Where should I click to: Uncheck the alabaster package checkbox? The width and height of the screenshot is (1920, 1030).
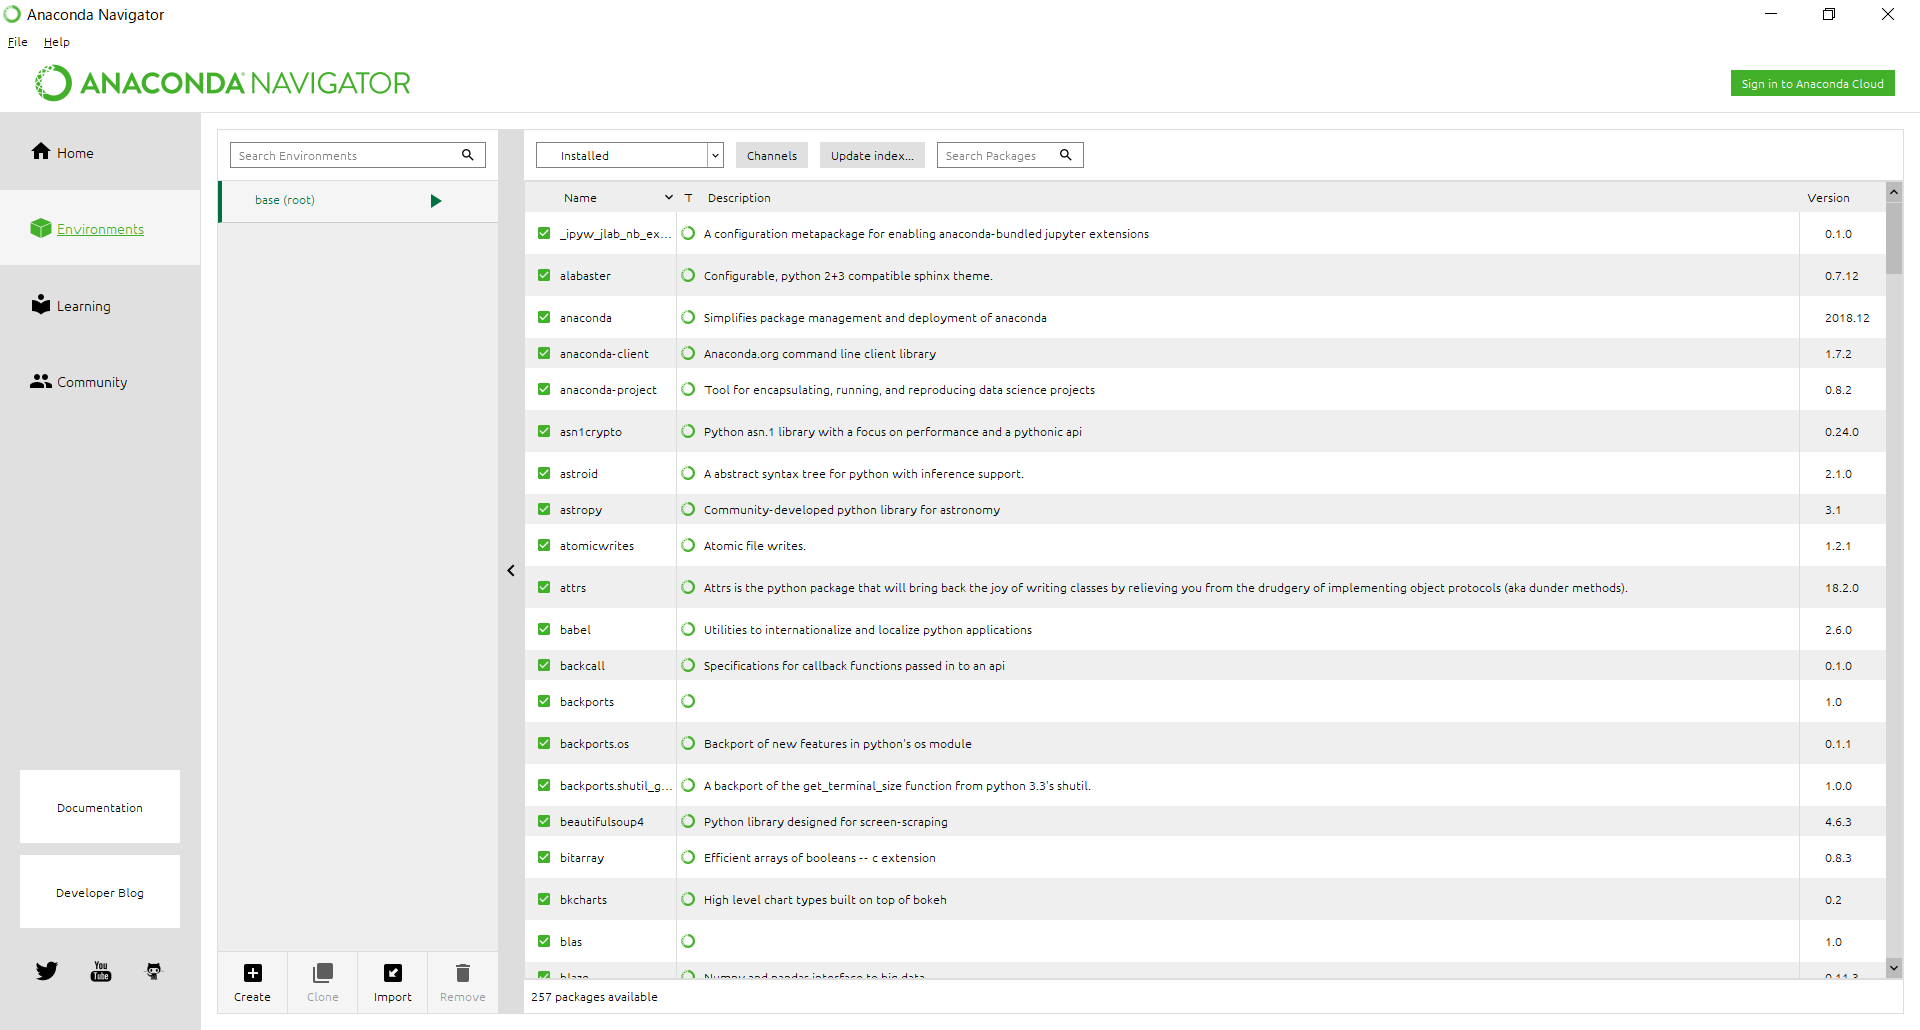(544, 275)
